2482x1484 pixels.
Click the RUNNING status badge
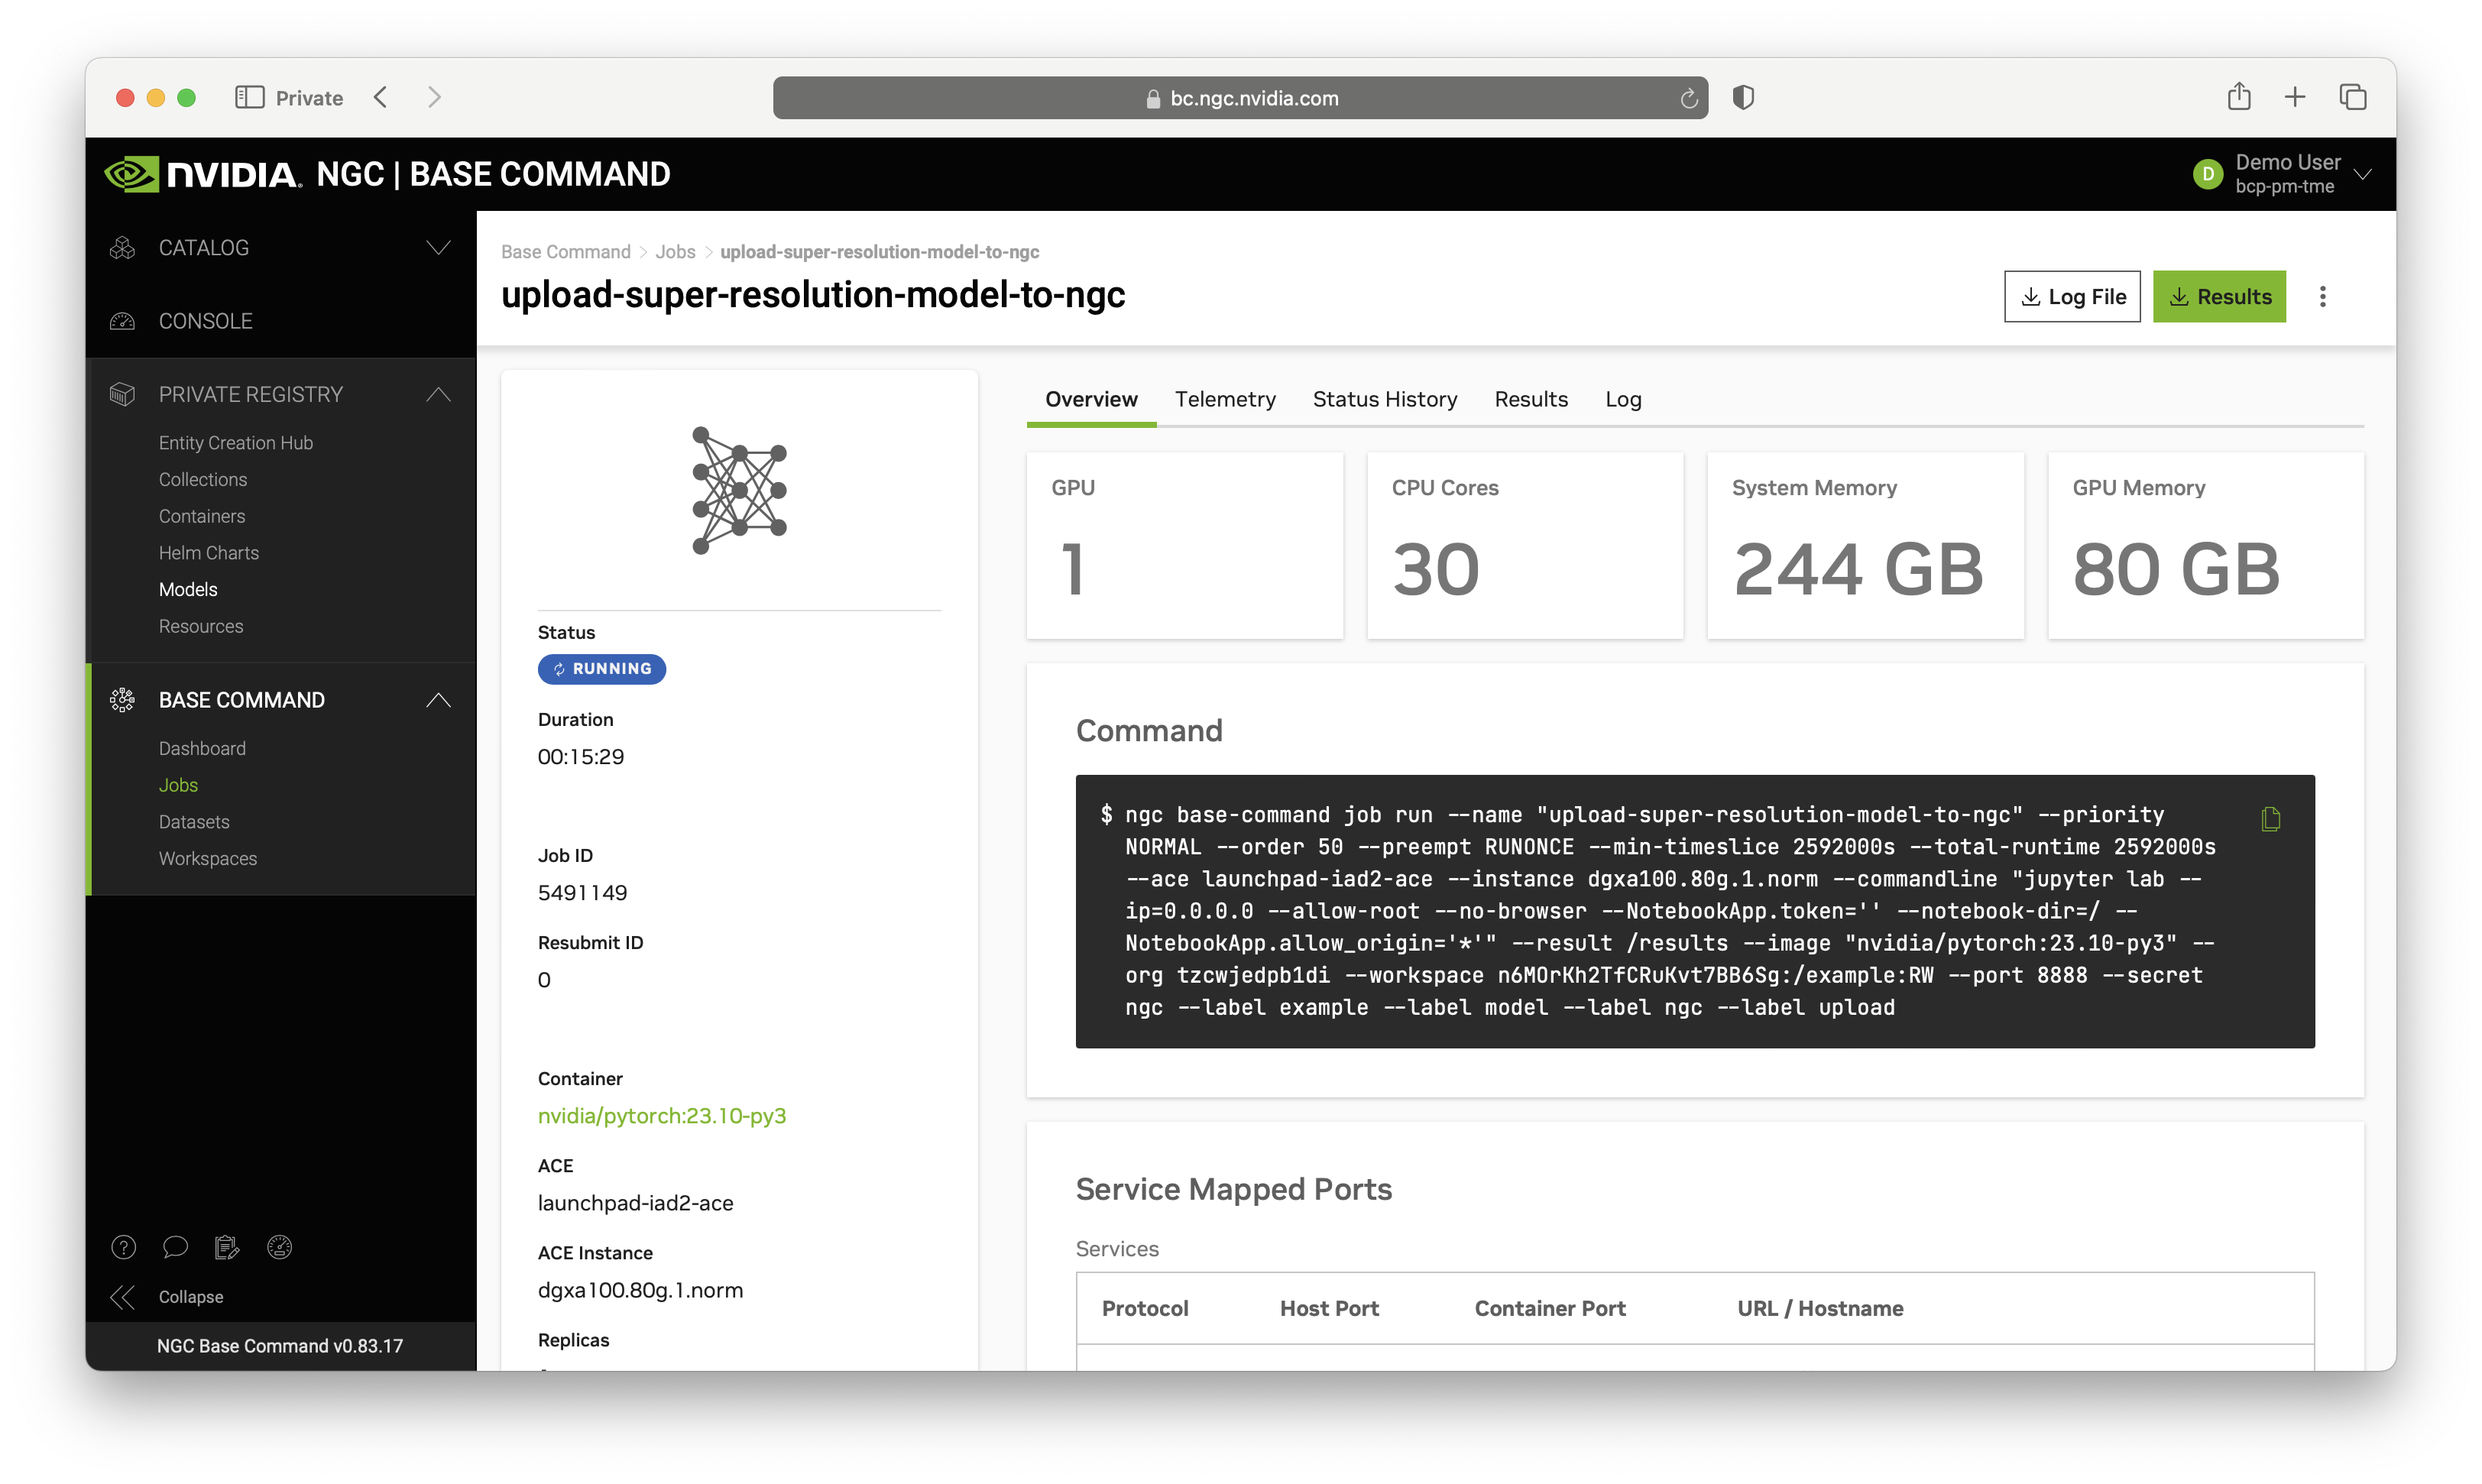pyautogui.click(x=602, y=669)
